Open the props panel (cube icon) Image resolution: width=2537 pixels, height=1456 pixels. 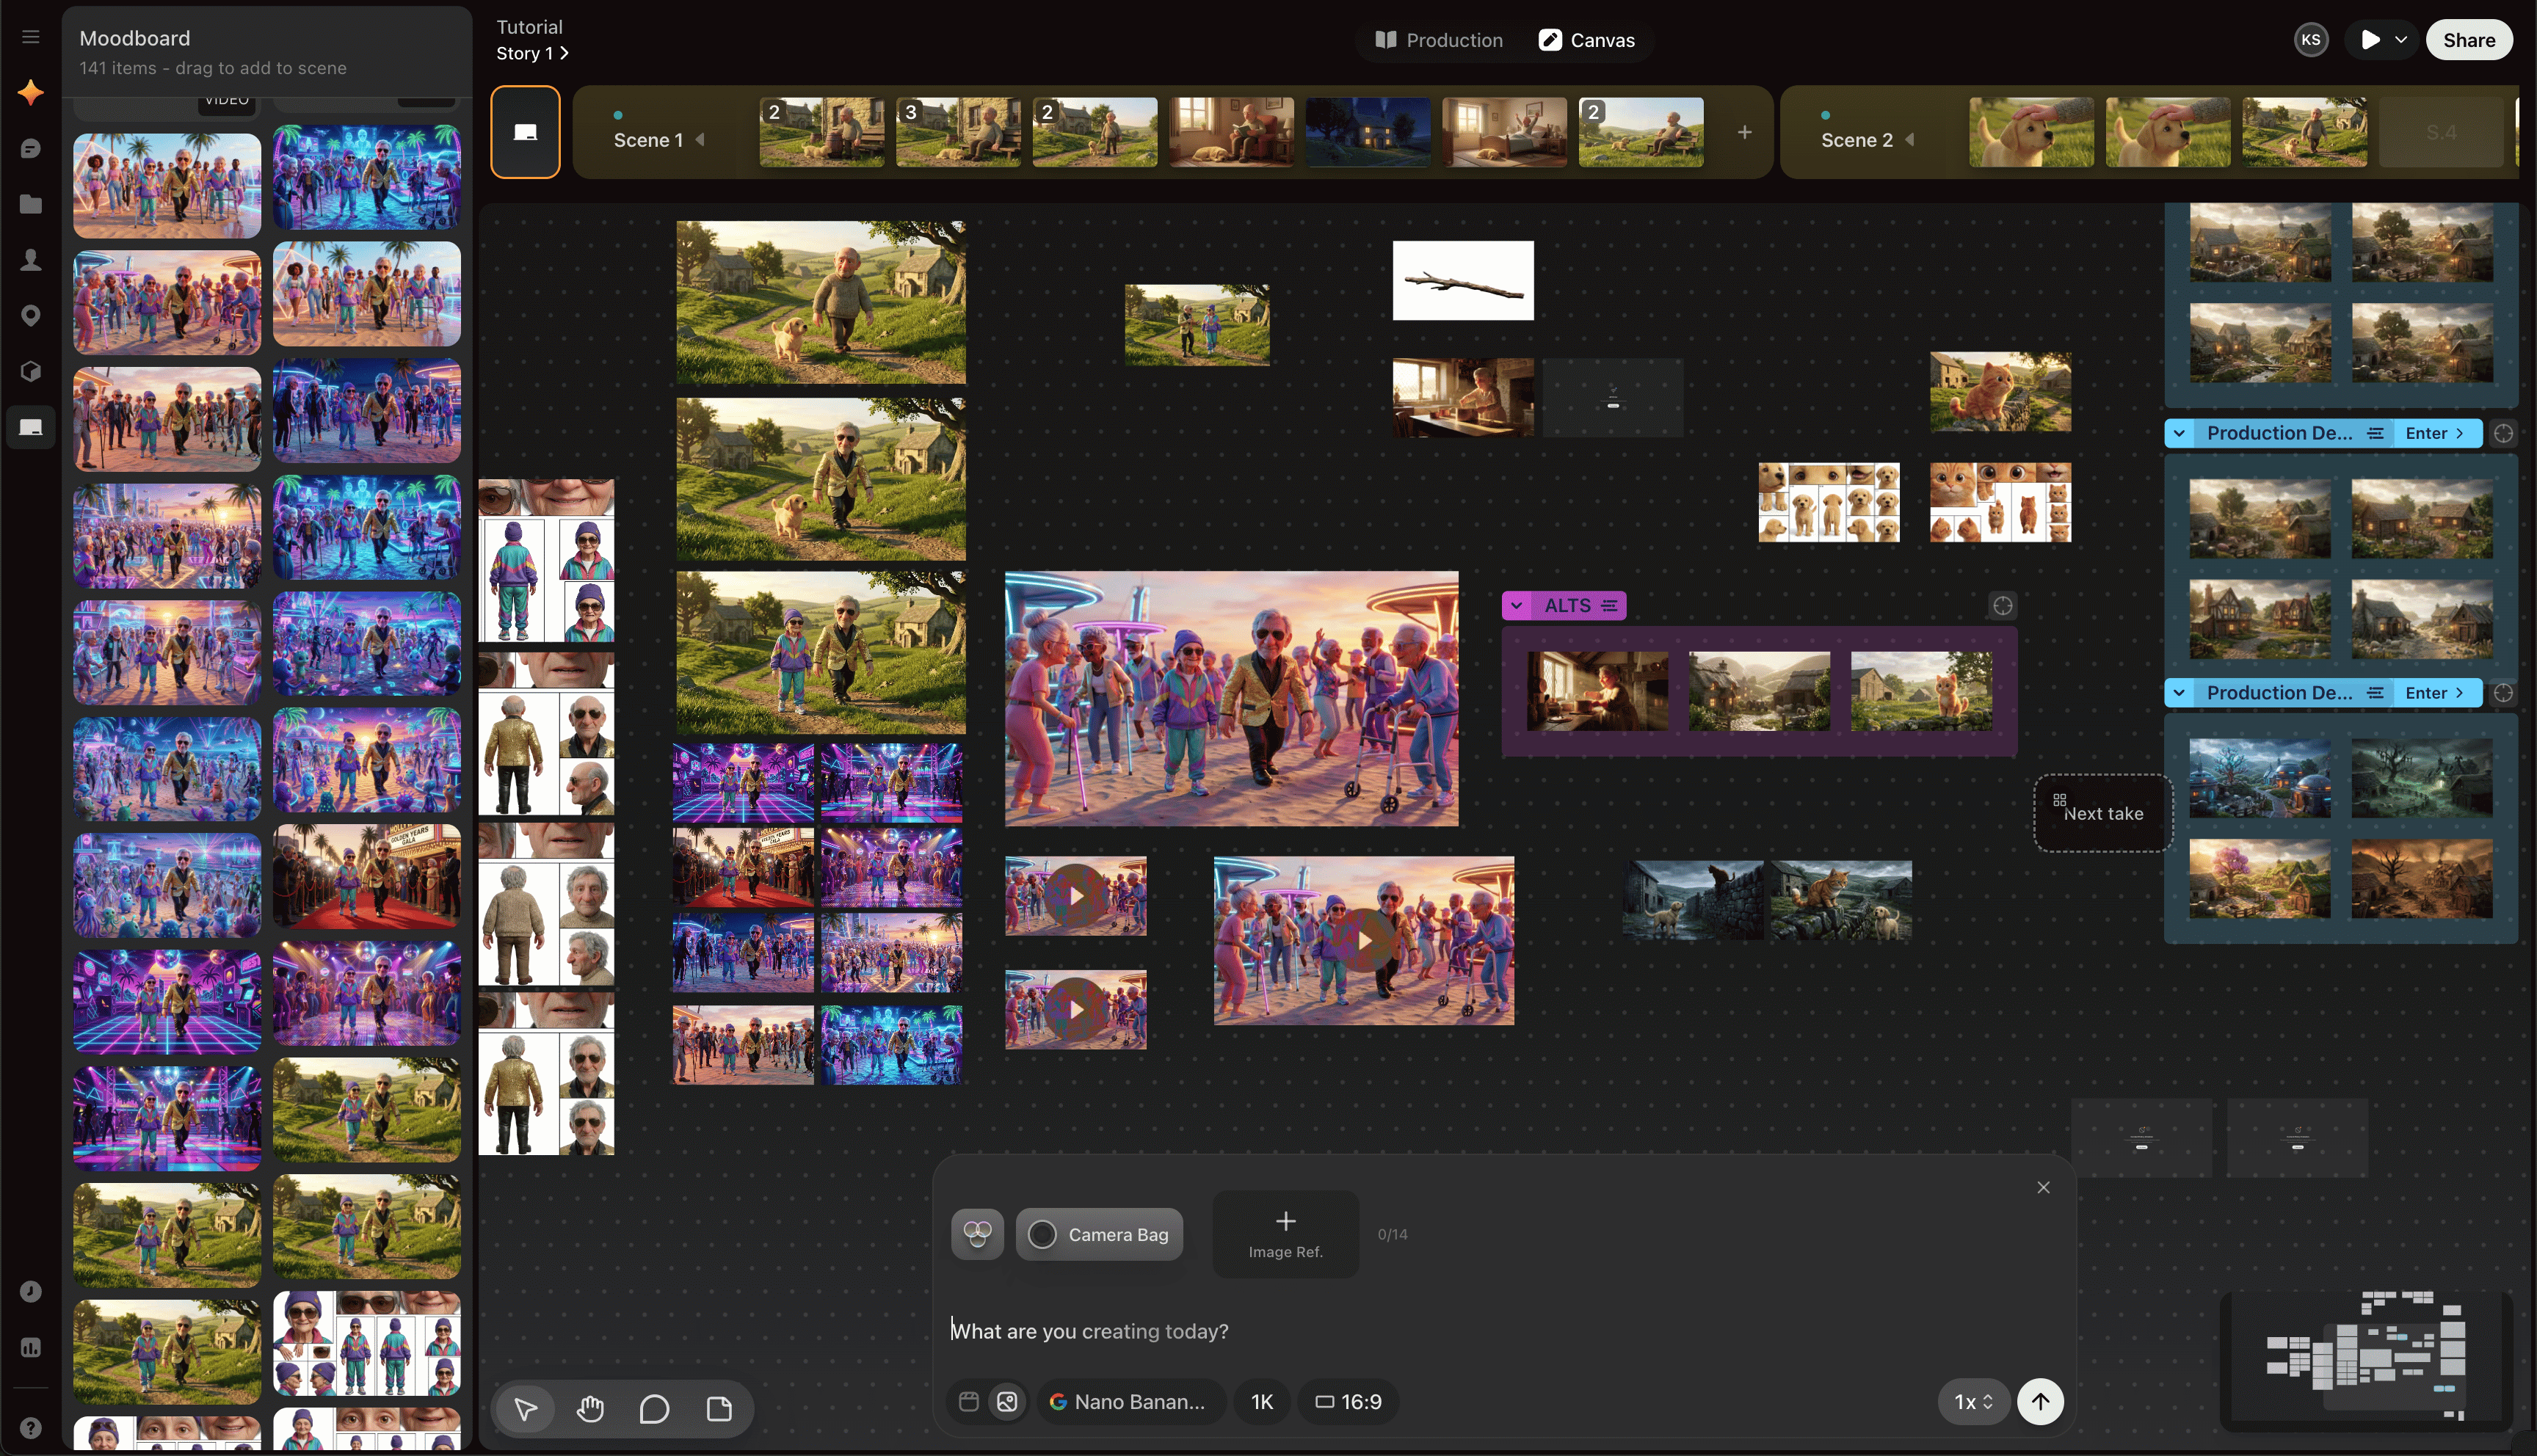[x=31, y=372]
